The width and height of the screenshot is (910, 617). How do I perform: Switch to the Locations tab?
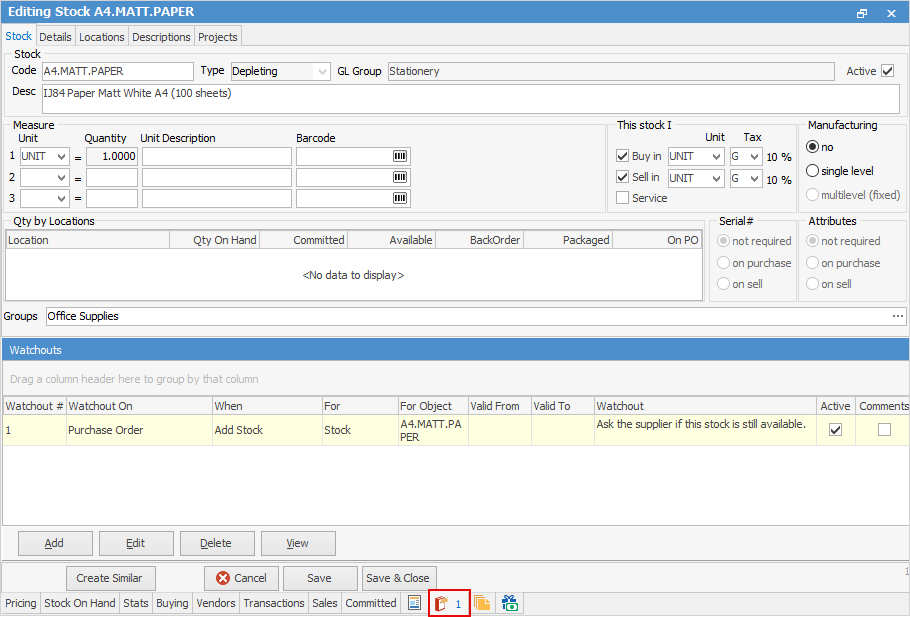click(102, 37)
